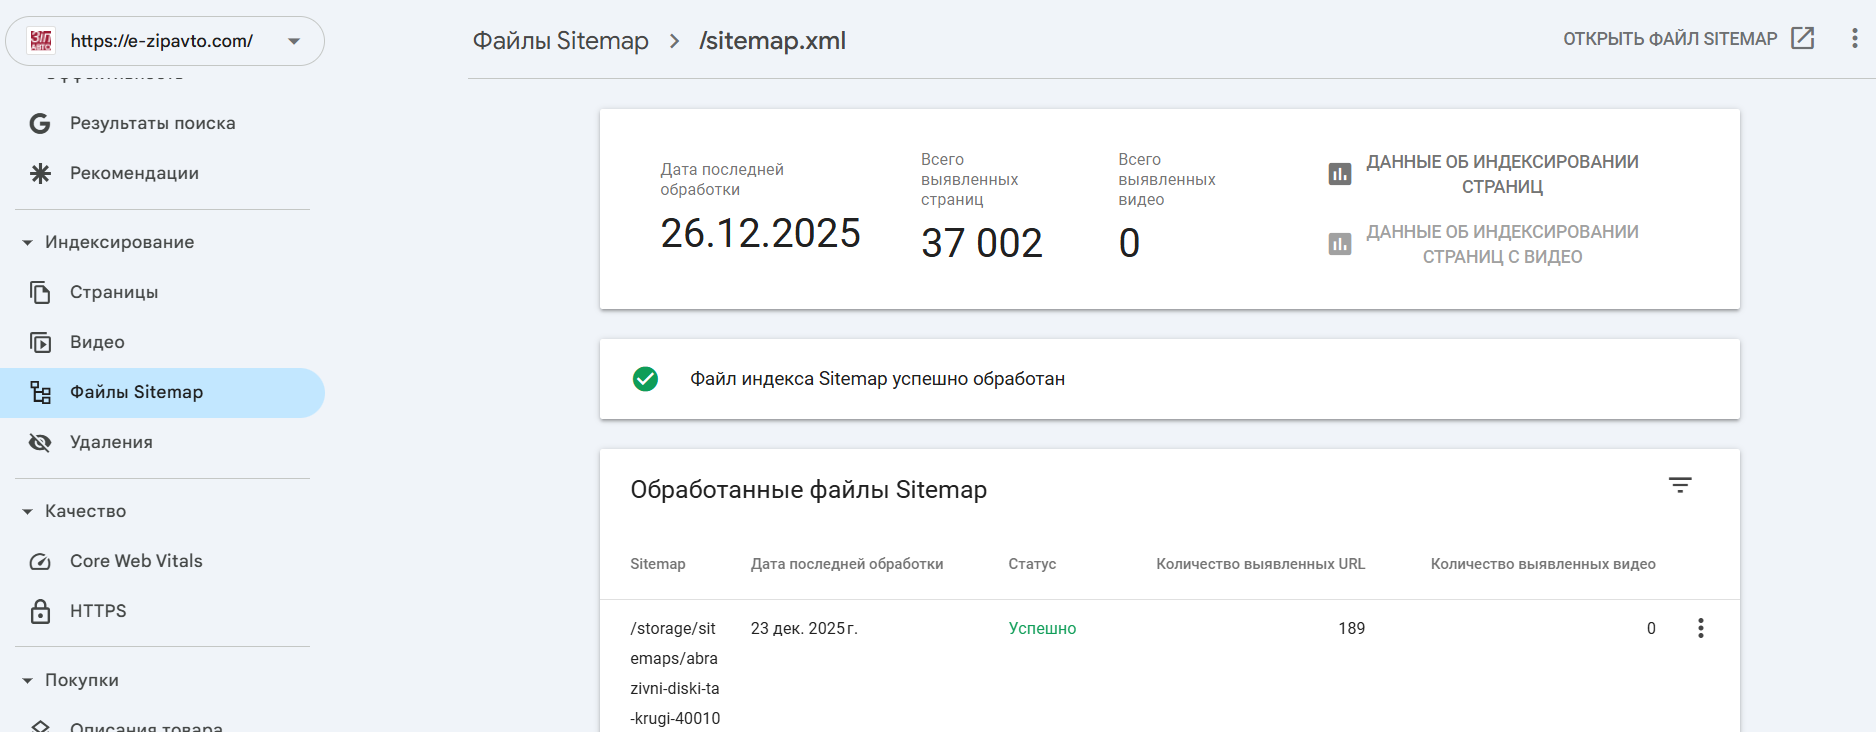This screenshot has width=1876, height=732.
Task: Open ДАННЫЕ ОБ ИНДЕКСИРОВАНИИ СТРАНИЦ report
Action: pos(1501,174)
